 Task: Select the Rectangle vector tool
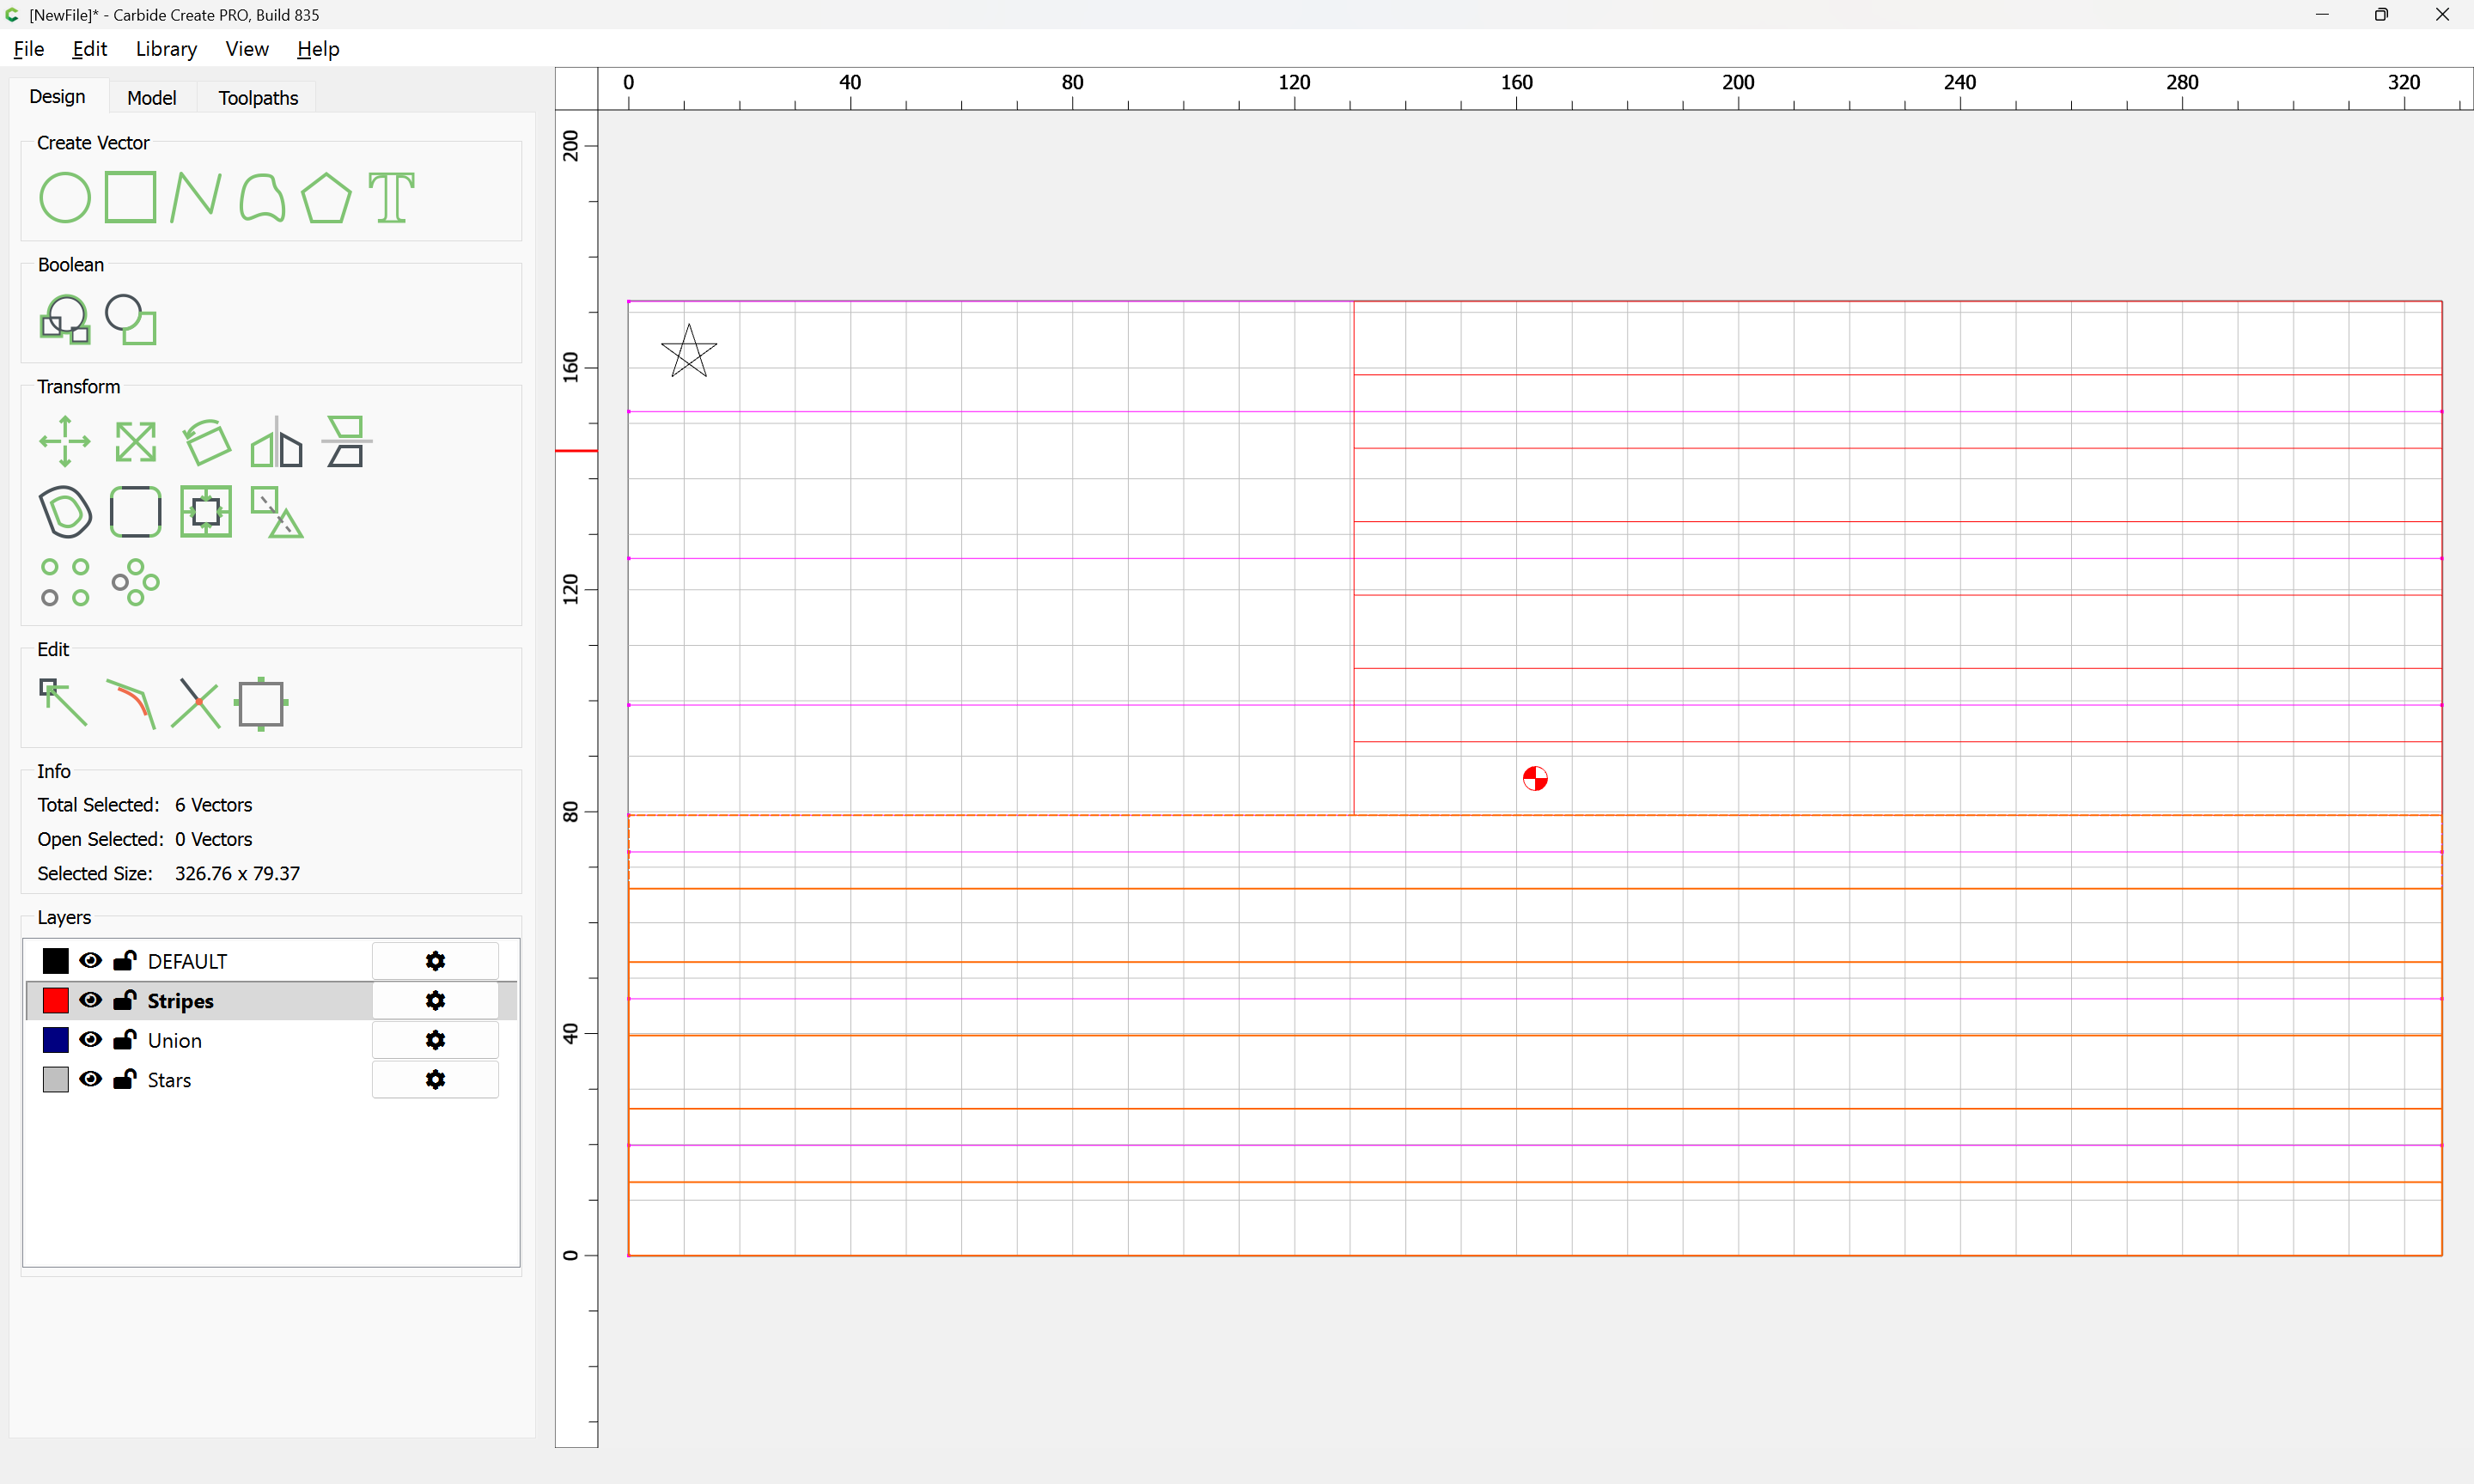coord(130,197)
